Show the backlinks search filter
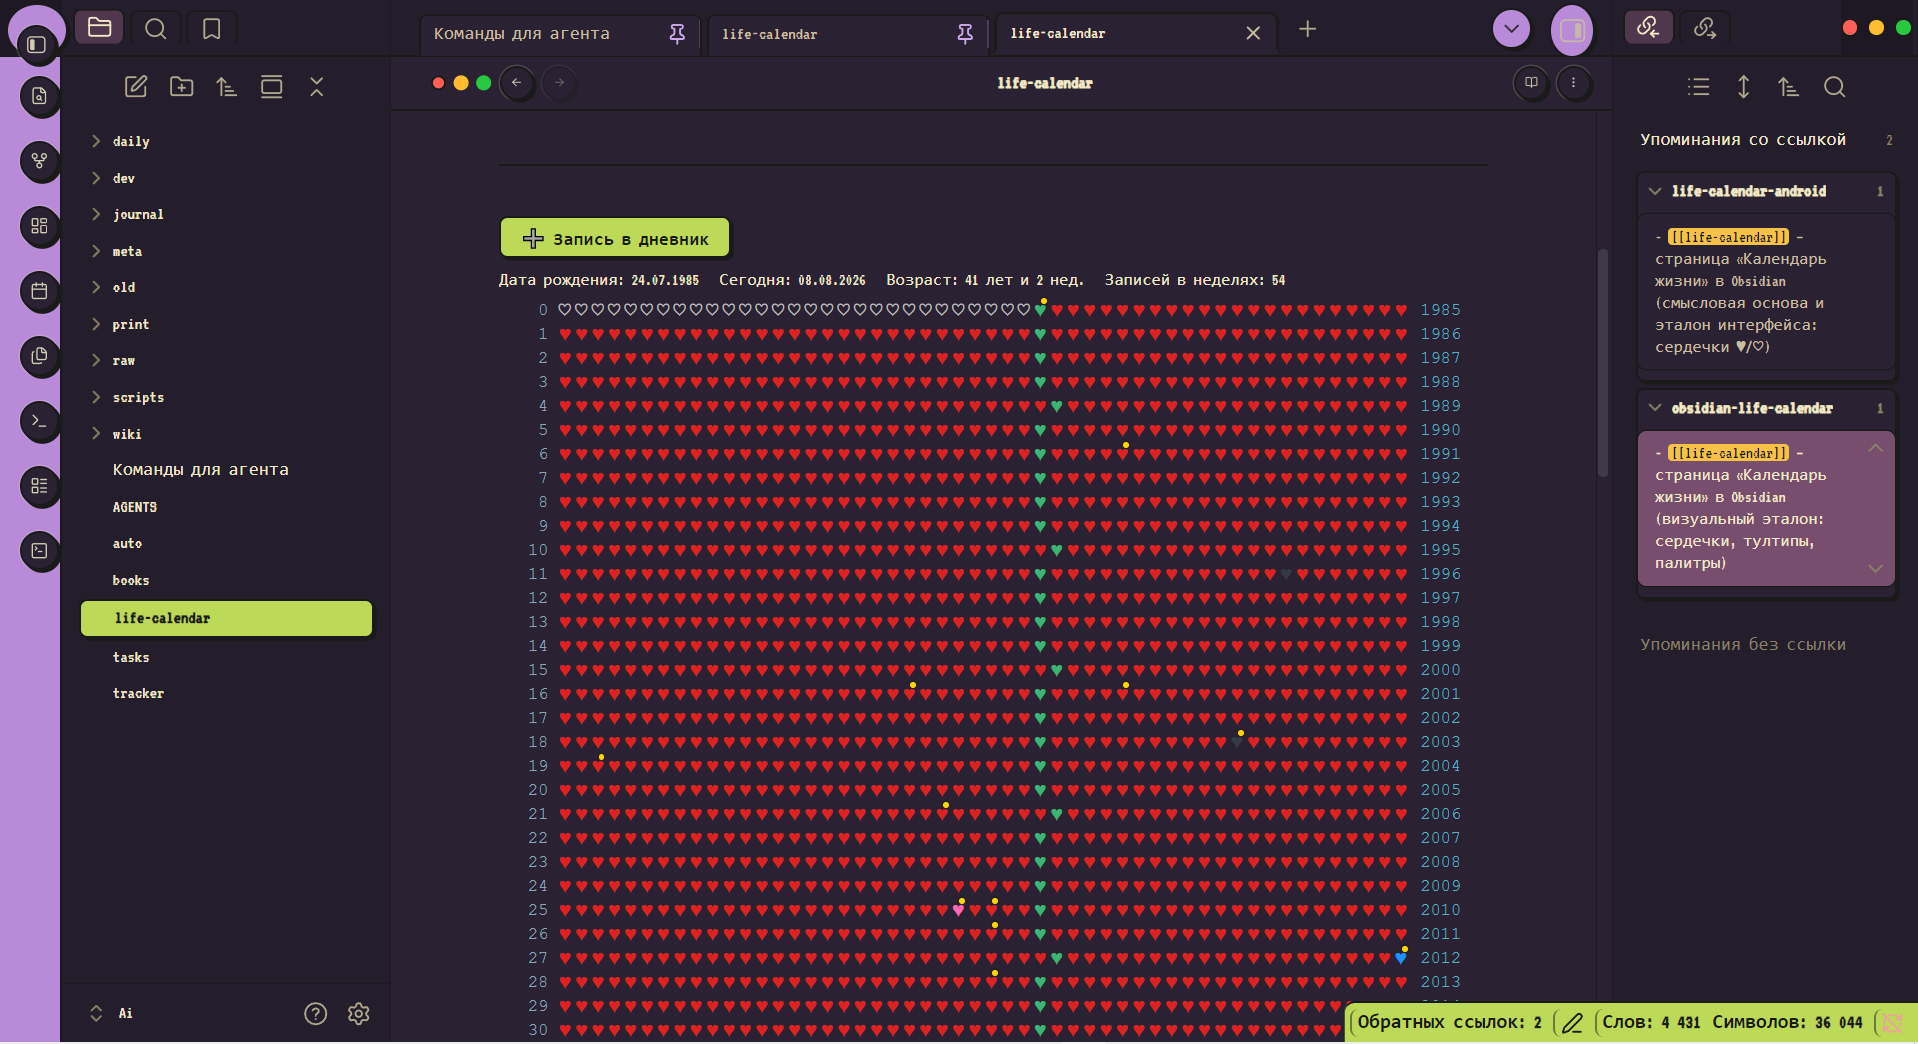Image resolution: width=1918 pixels, height=1044 pixels. (x=1834, y=87)
